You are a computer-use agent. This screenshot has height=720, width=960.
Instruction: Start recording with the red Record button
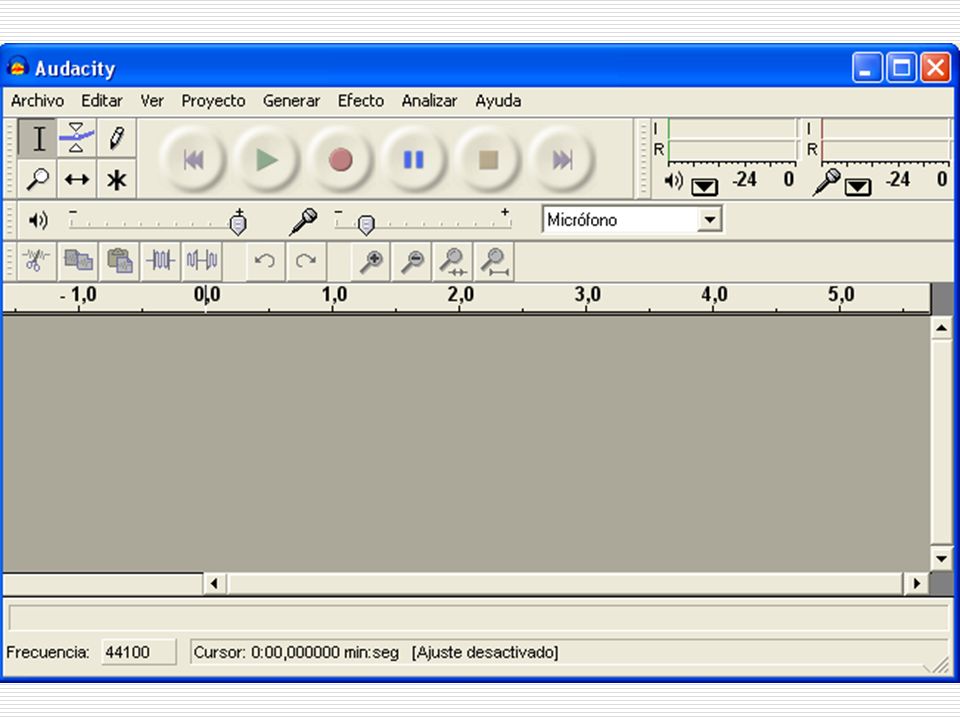click(x=340, y=160)
